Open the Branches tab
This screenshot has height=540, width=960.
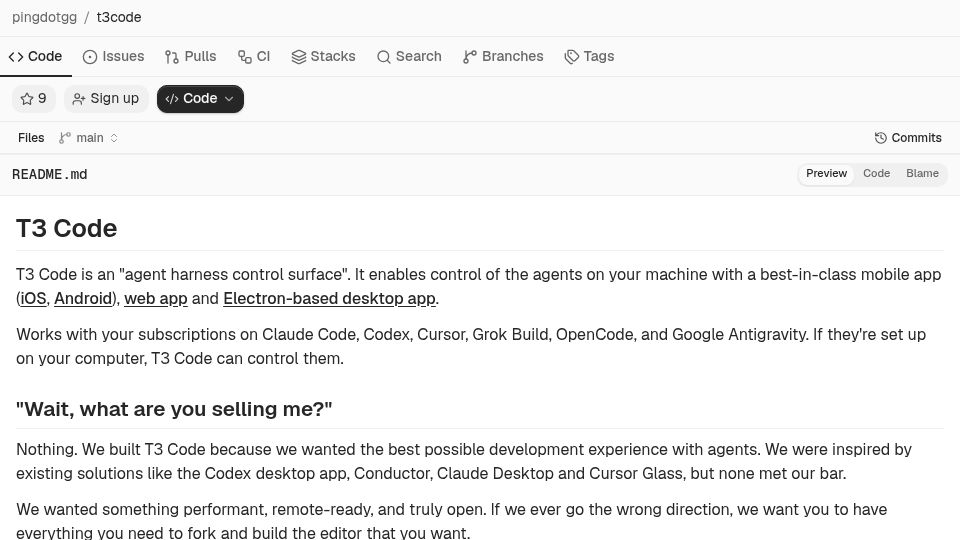tap(503, 56)
